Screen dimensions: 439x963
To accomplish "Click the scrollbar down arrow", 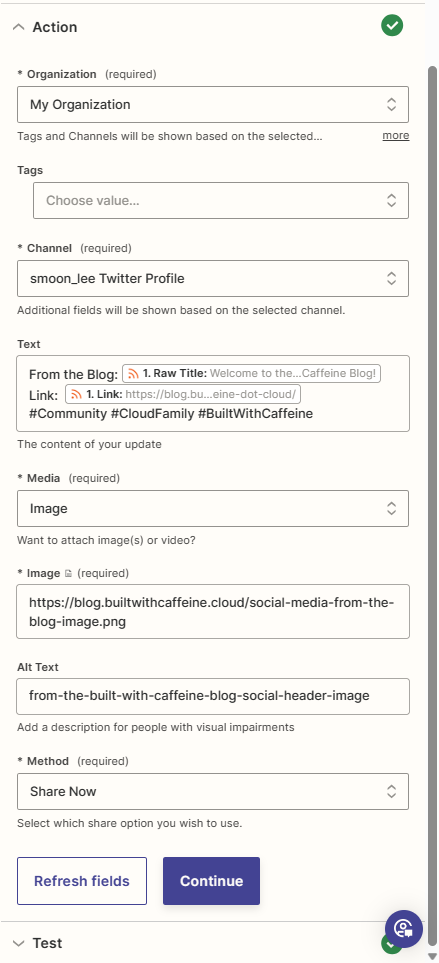I will [432, 956].
